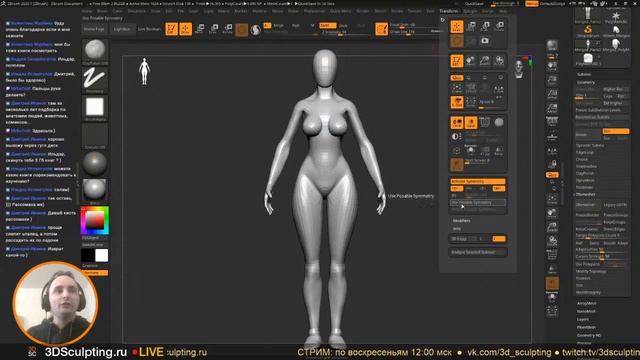This screenshot has width=640, height=360.
Task: Select the Move tool in the top shelf
Action: click(x=200, y=29)
